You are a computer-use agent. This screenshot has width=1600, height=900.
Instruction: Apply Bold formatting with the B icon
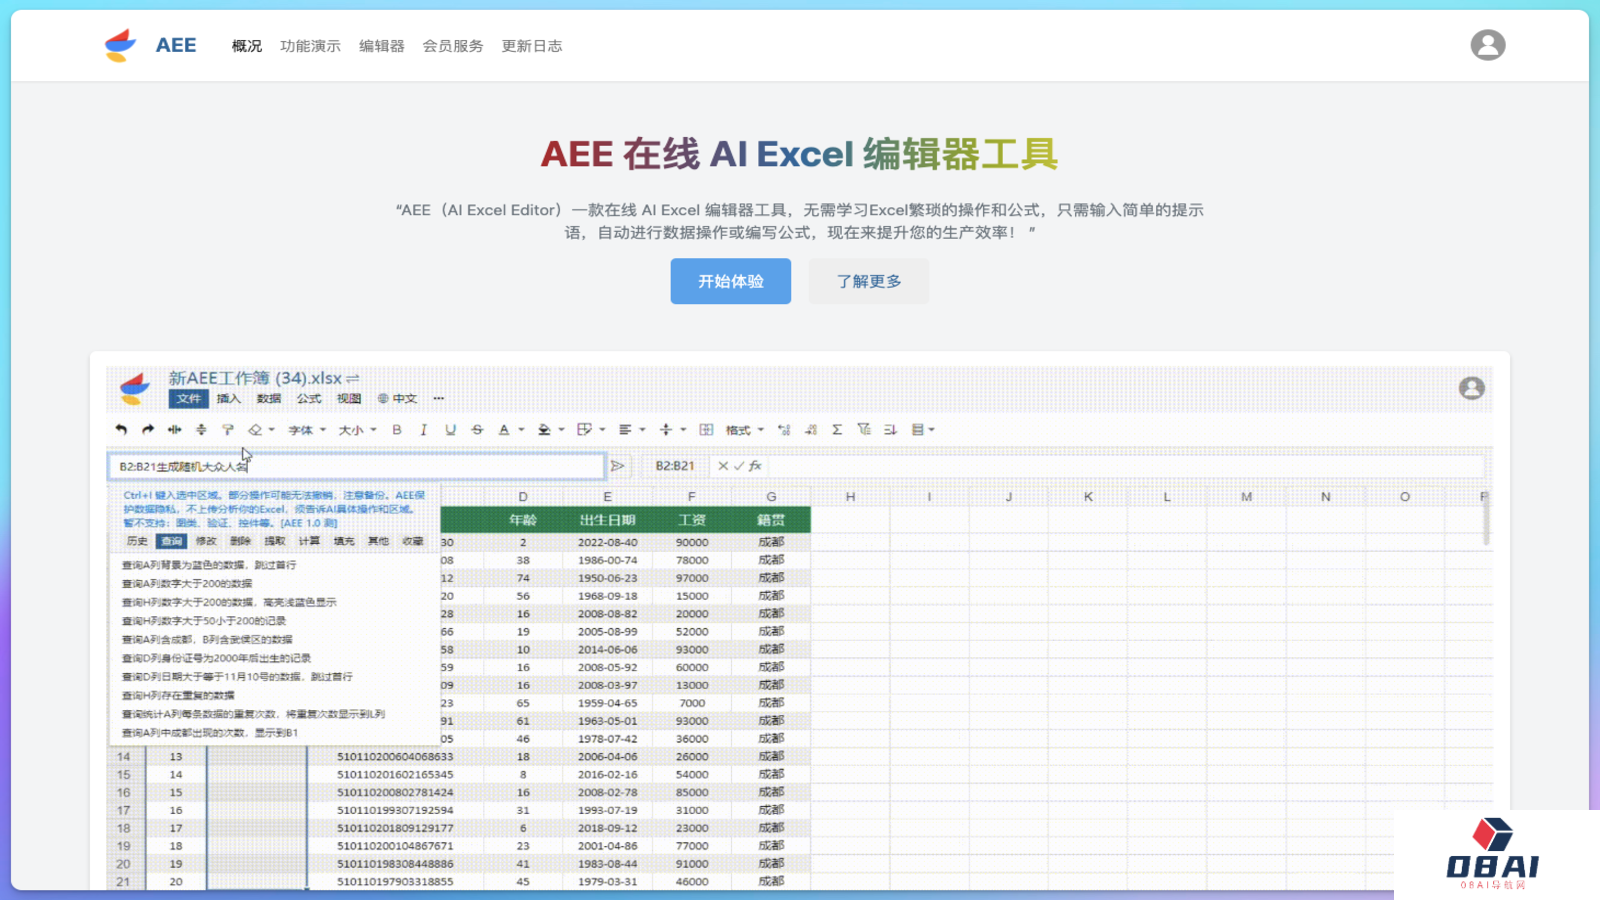tap(397, 429)
